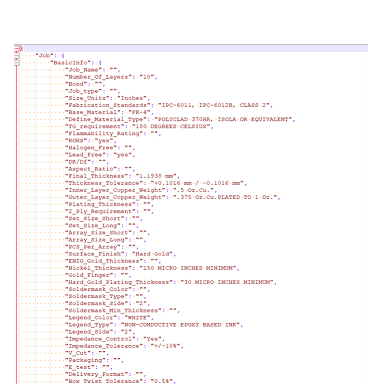Click the "POLYCLAD 370HR, ISOLA OR EQUIVALENT" value
Screen dimensions: 368x384
pos(223,119)
